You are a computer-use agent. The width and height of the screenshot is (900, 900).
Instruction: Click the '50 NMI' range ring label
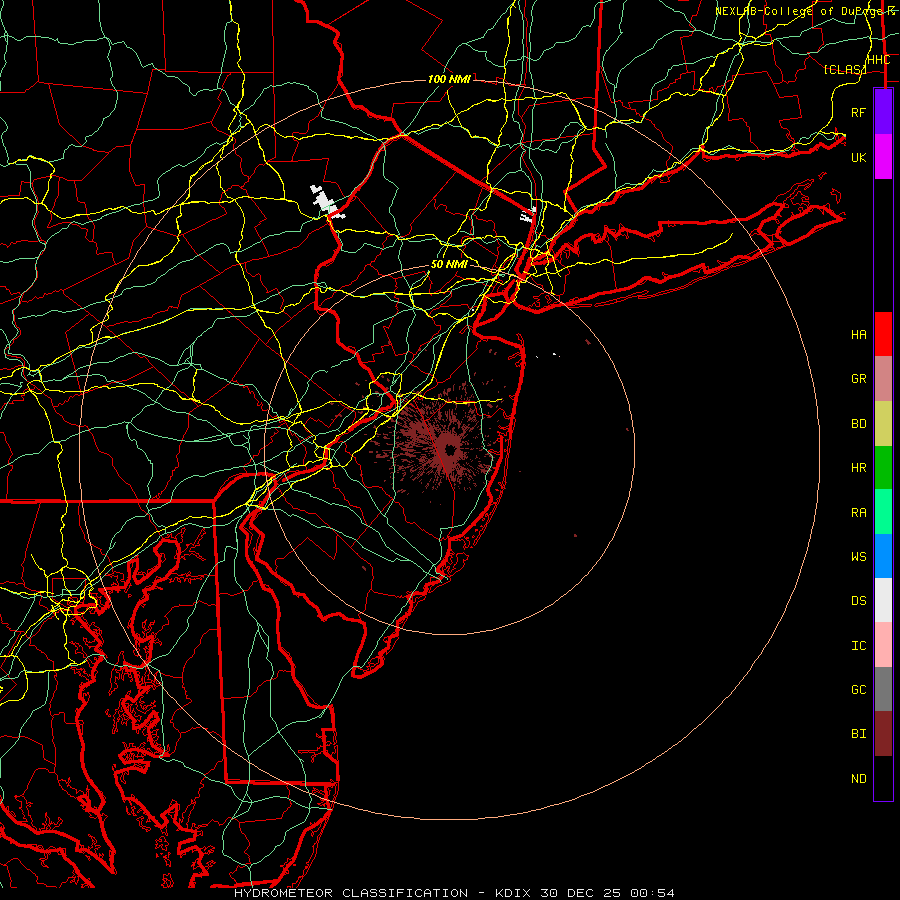point(449,264)
